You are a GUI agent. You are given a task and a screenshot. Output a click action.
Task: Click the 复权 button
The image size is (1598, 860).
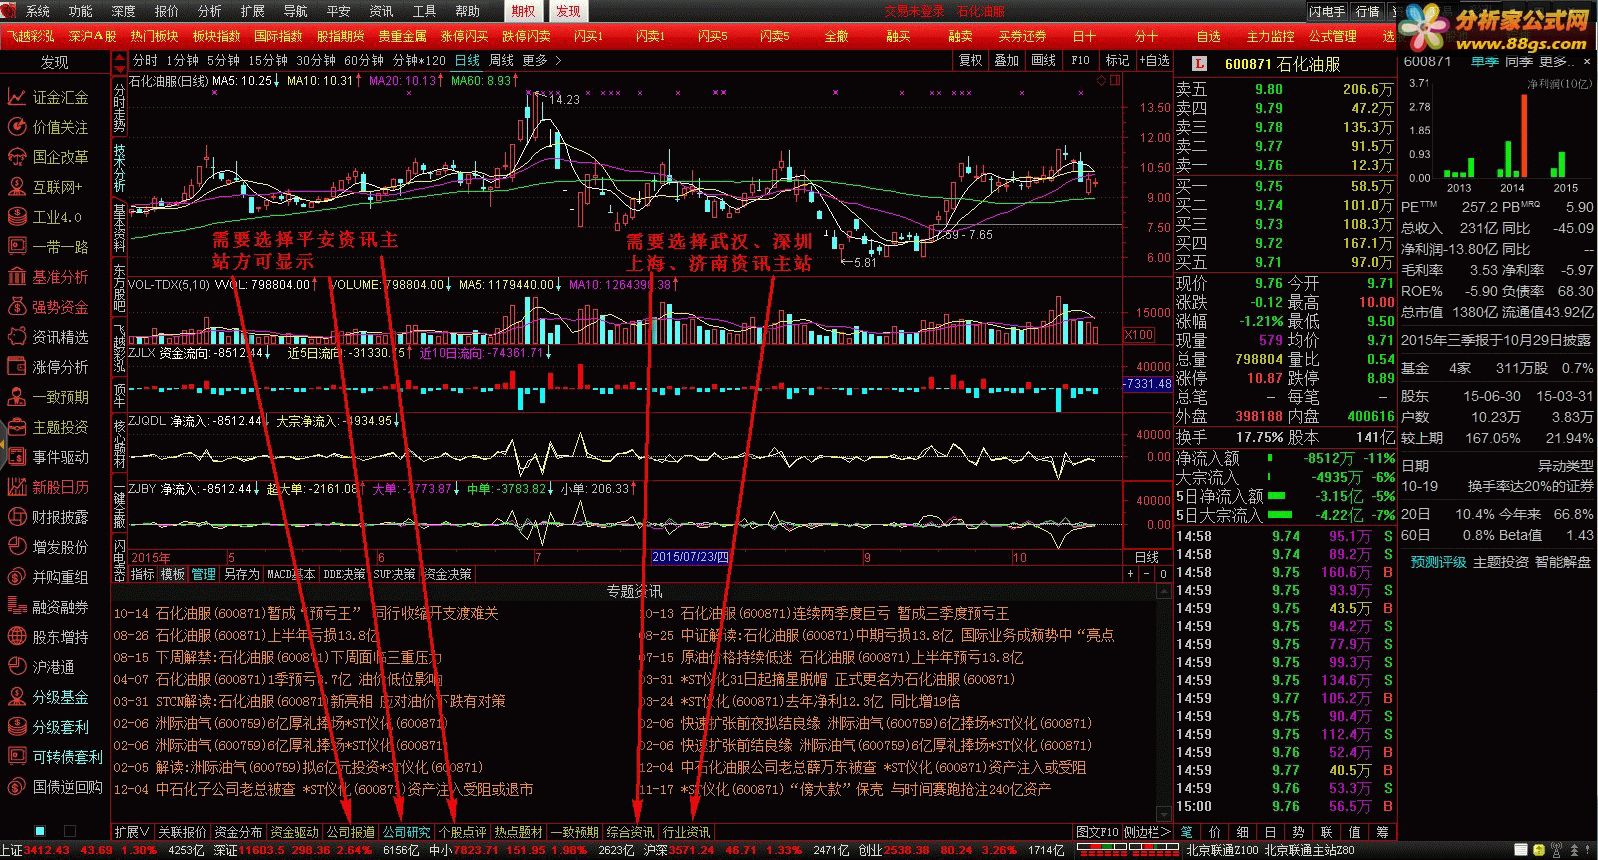970,61
